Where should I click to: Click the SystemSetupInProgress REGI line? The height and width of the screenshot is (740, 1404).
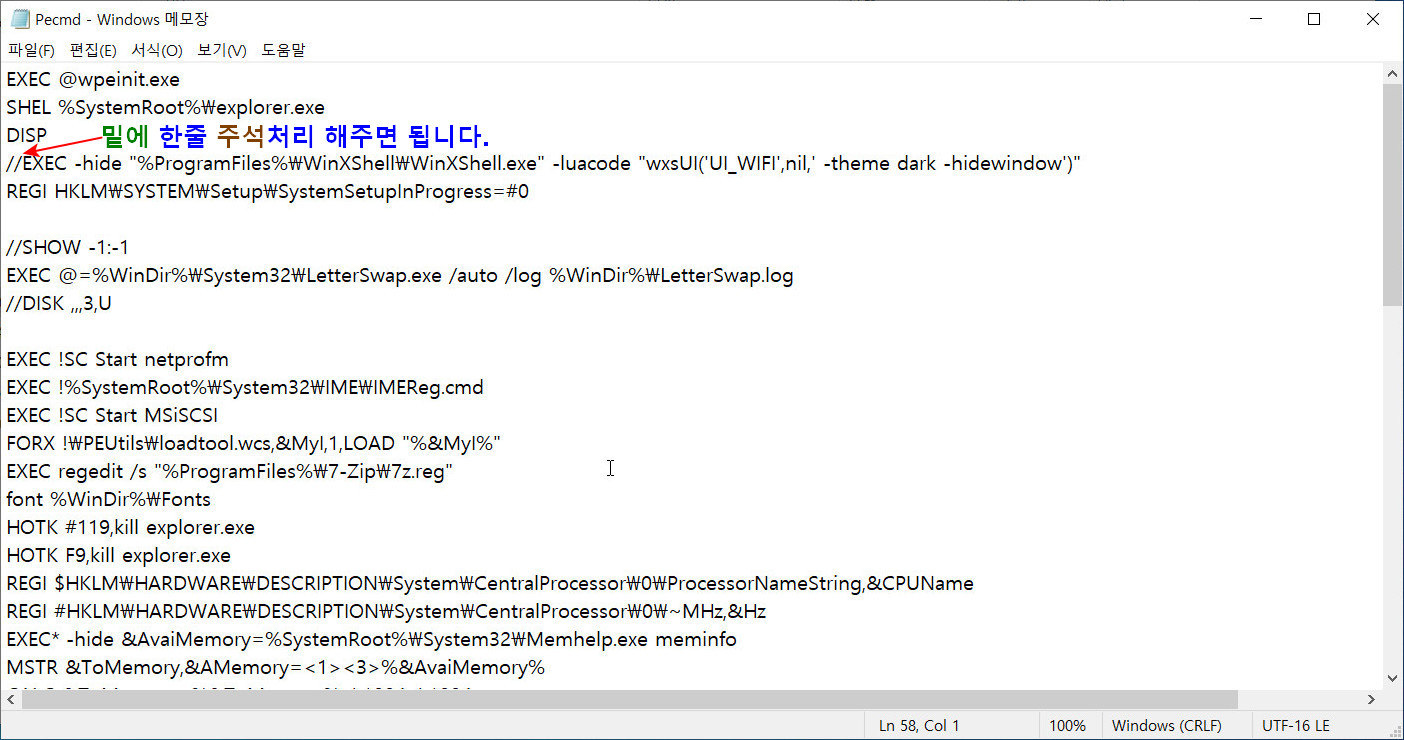[267, 191]
